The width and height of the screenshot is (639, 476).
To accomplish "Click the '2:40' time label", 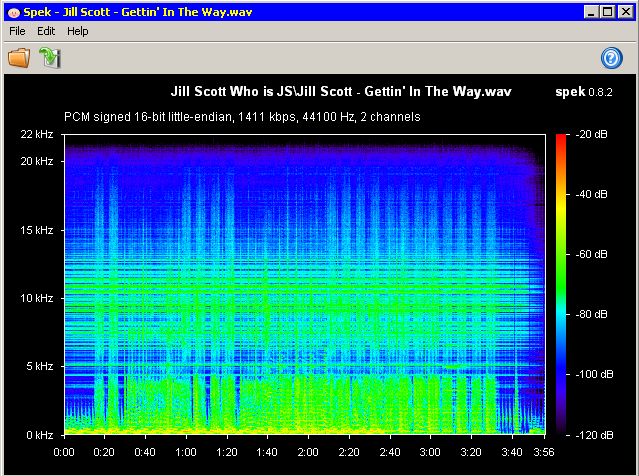I will tap(390, 452).
